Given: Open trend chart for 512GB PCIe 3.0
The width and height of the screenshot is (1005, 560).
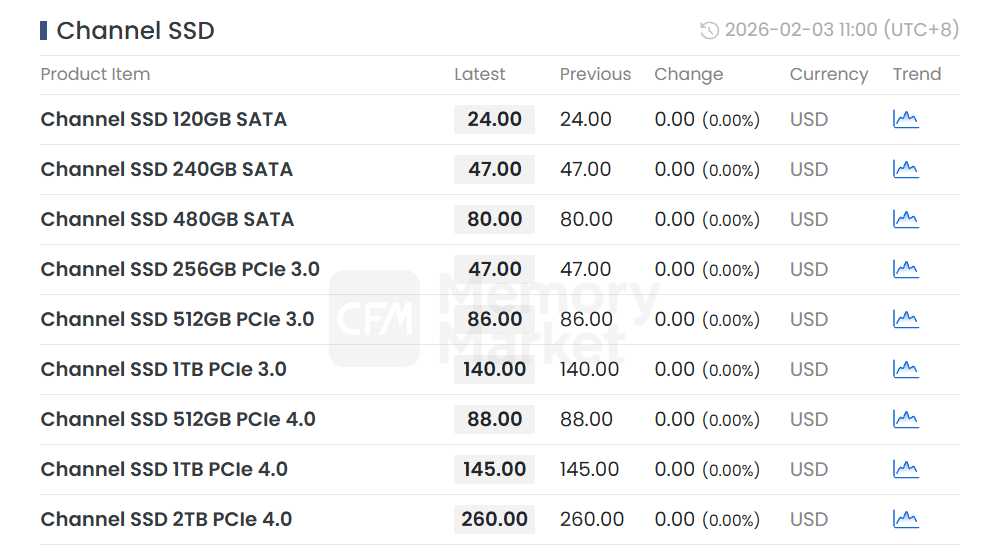Looking at the screenshot, I should click(x=905, y=320).
